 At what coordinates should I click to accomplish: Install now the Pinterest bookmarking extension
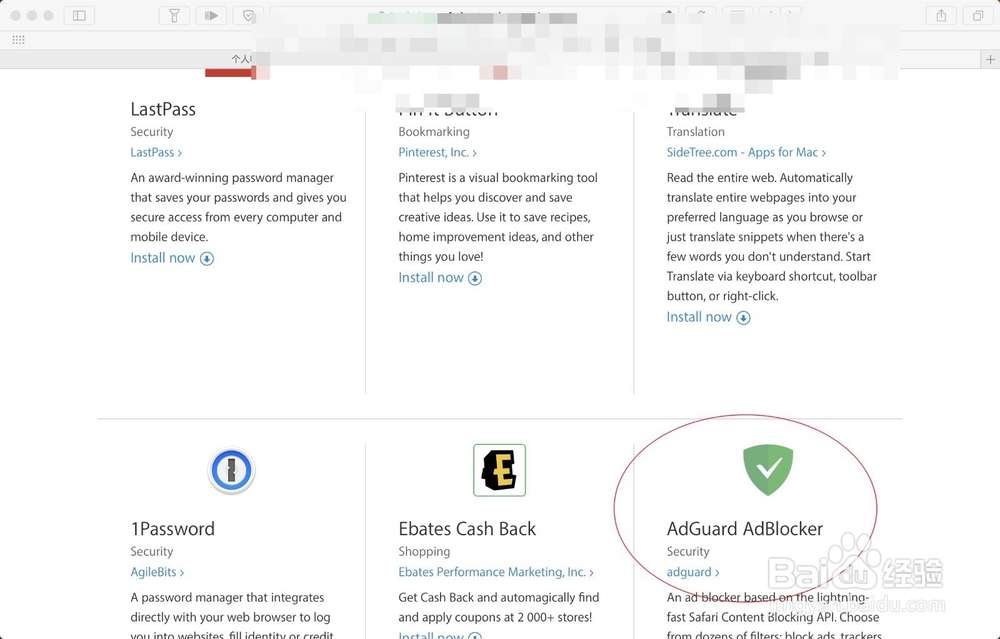click(440, 278)
